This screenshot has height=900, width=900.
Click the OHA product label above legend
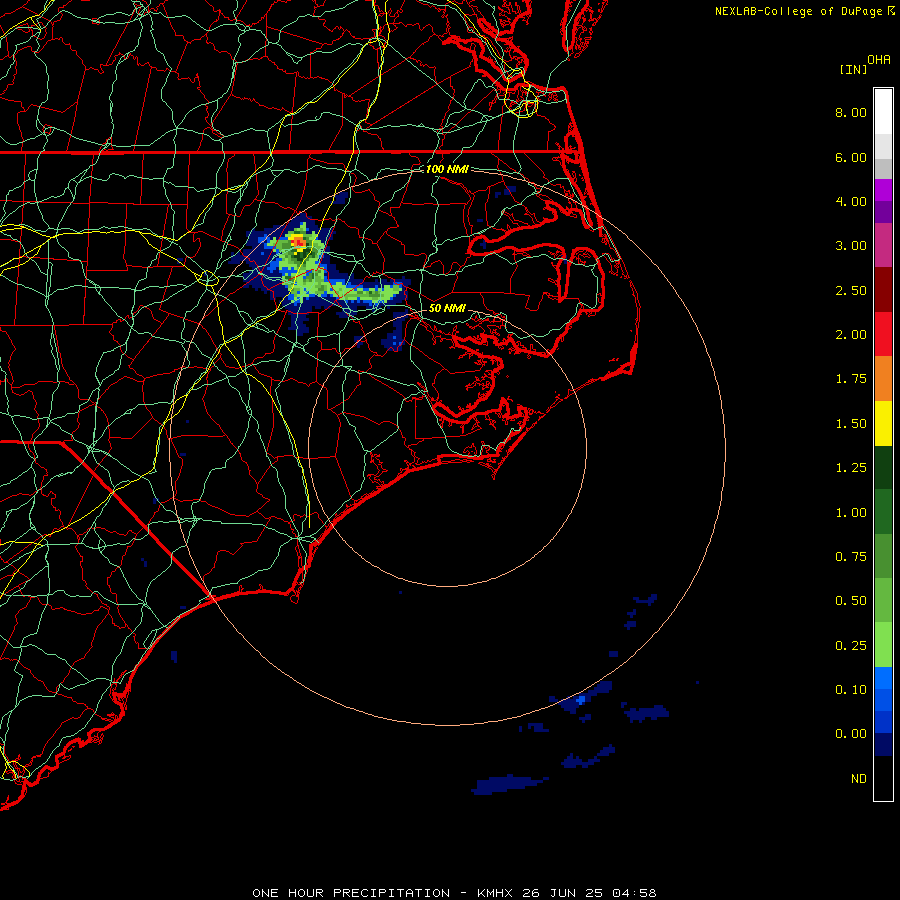click(879, 60)
